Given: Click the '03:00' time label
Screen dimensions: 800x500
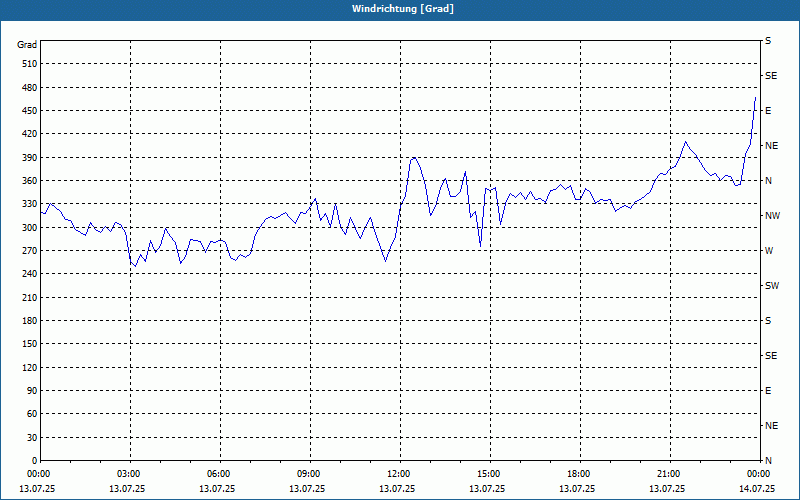Looking at the screenshot, I should [x=130, y=474].
